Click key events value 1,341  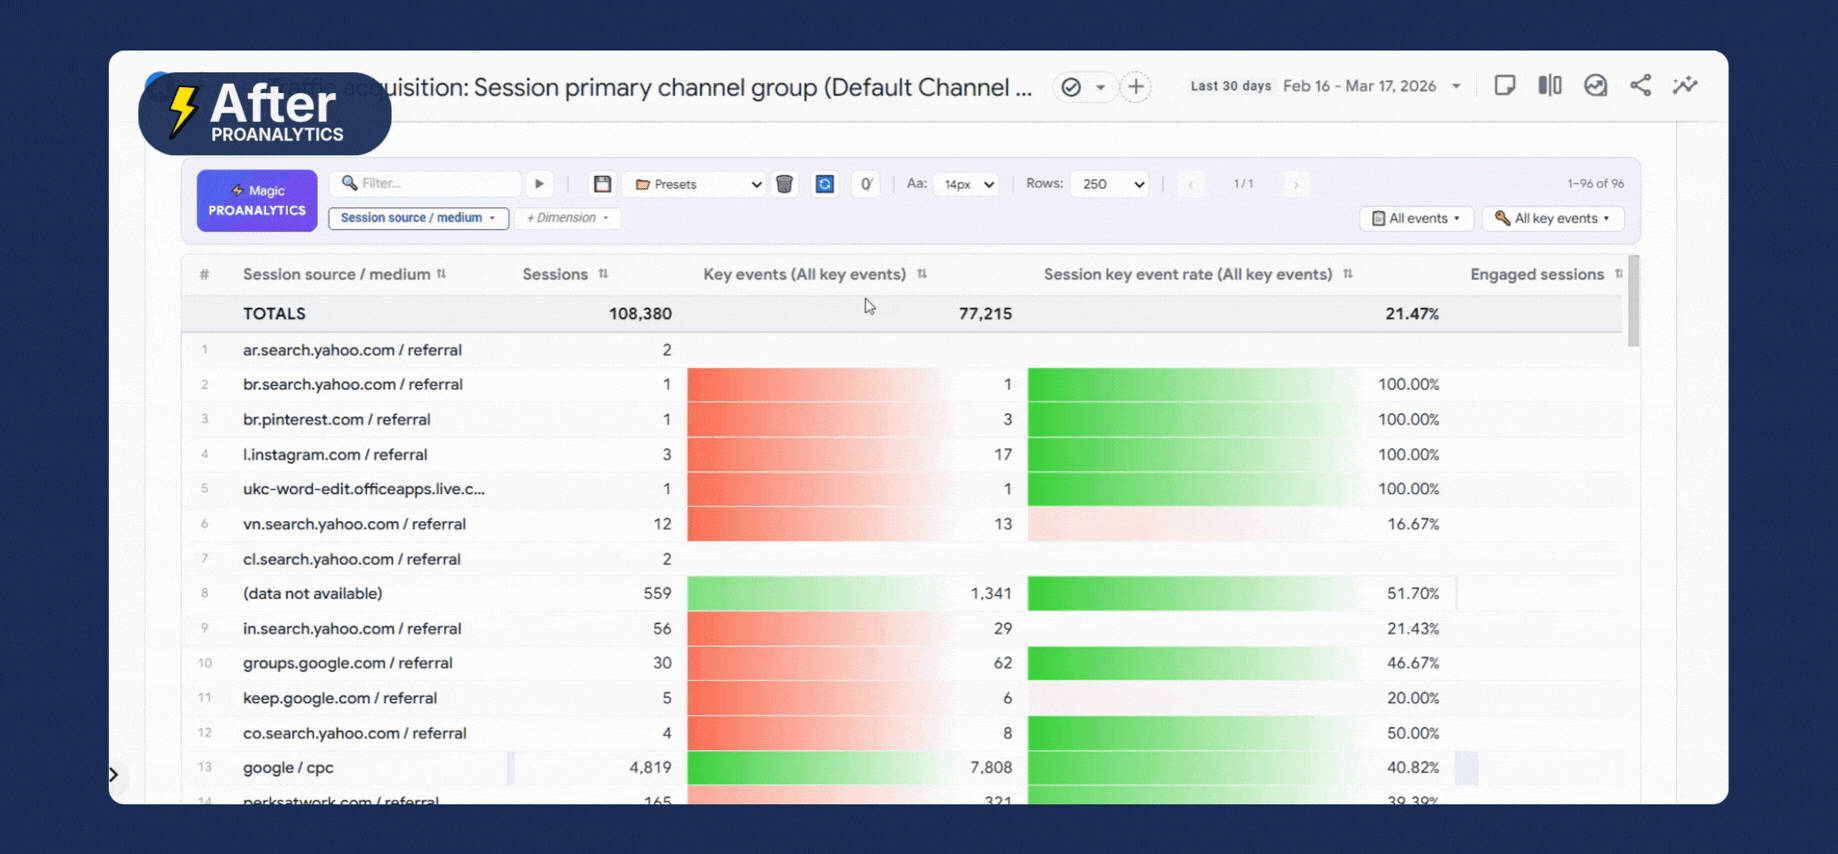coord(991,594)
